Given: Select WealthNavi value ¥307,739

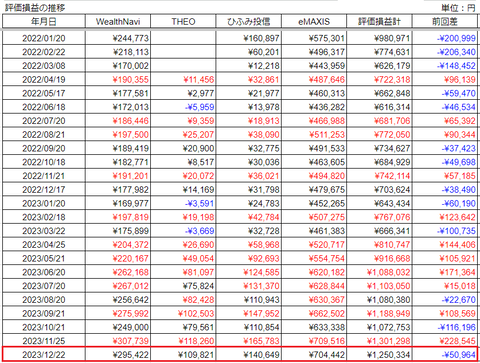Looking at the screenshot, I should point(131,341).
